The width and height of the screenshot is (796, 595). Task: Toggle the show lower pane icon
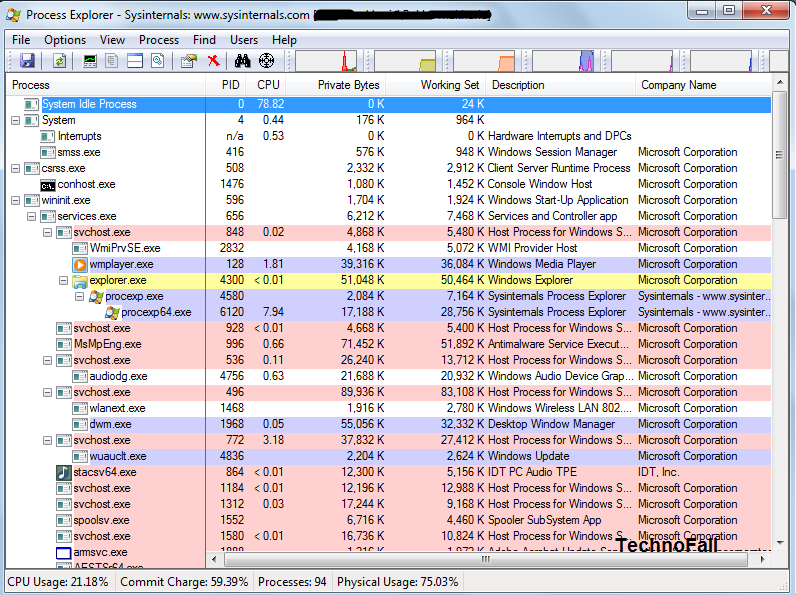[x=135, y=61]
